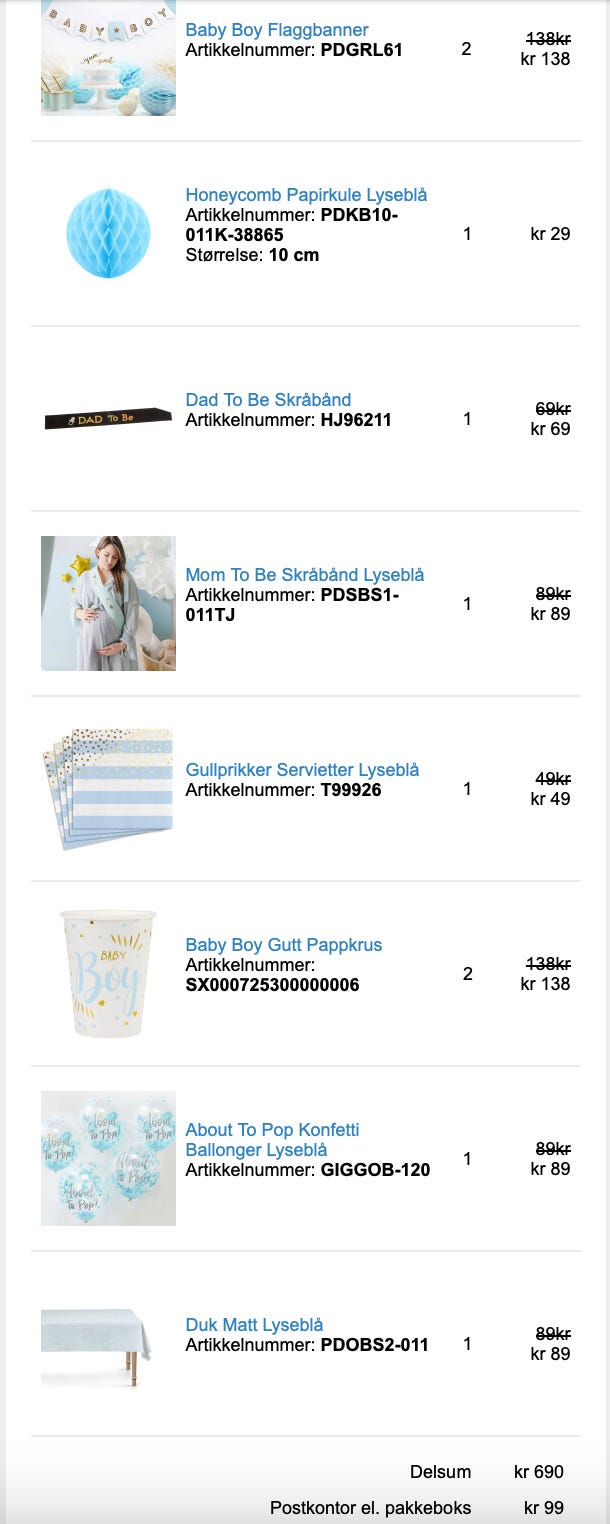Open Honeycomb Papirkule Lyseblå link
Screen dimensions: 610x1524
tap(306, 195)
